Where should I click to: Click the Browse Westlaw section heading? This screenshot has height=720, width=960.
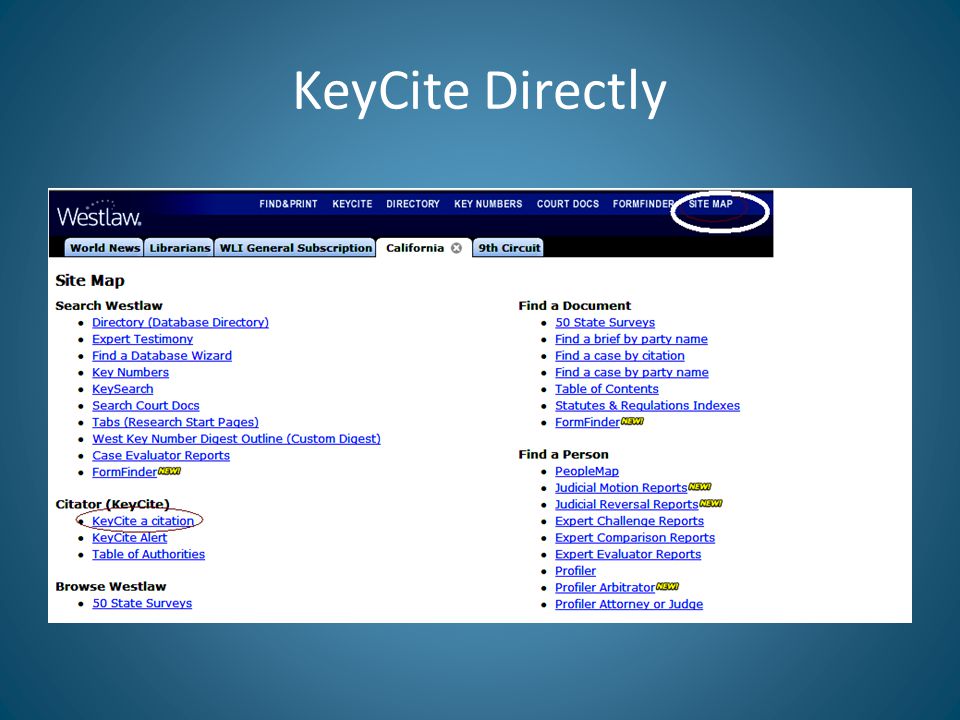pos(111,586)
